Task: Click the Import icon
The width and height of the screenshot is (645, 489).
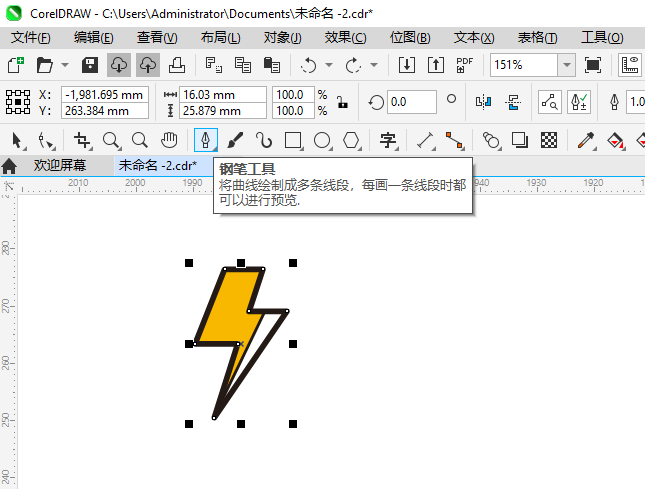Action: click(x=406, y=65)
